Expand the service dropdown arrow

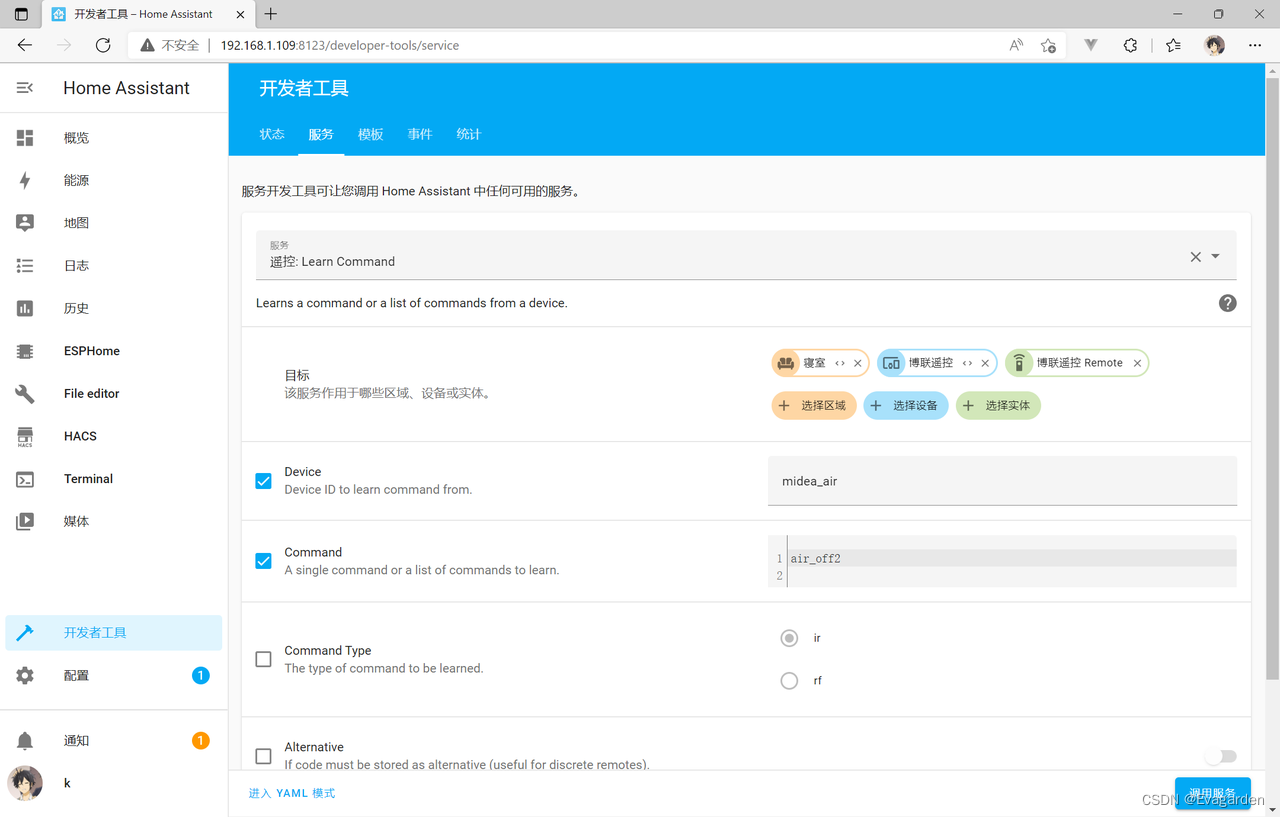(x=1216, y=257)
